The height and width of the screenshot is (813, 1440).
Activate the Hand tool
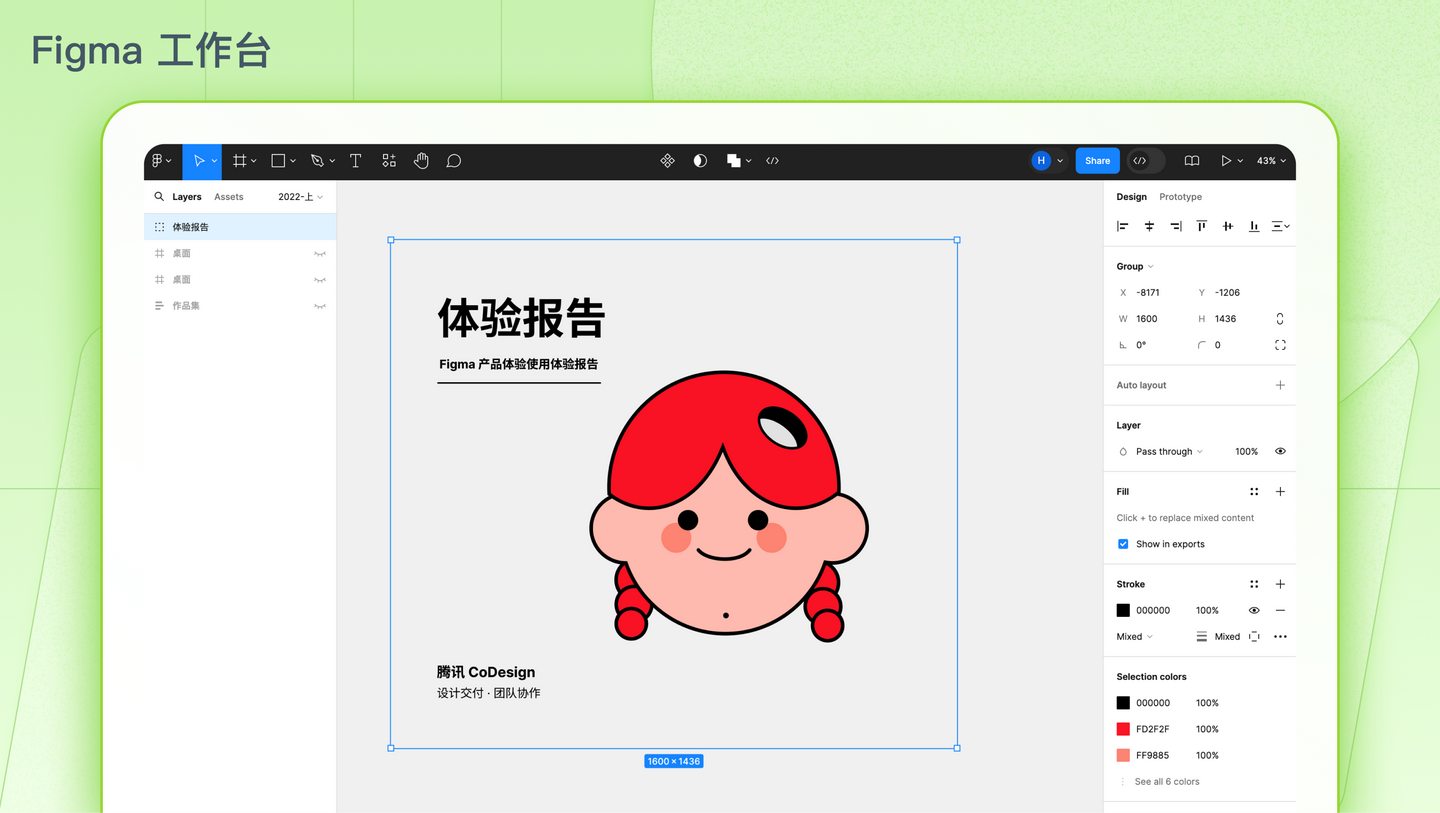point(421,160)
